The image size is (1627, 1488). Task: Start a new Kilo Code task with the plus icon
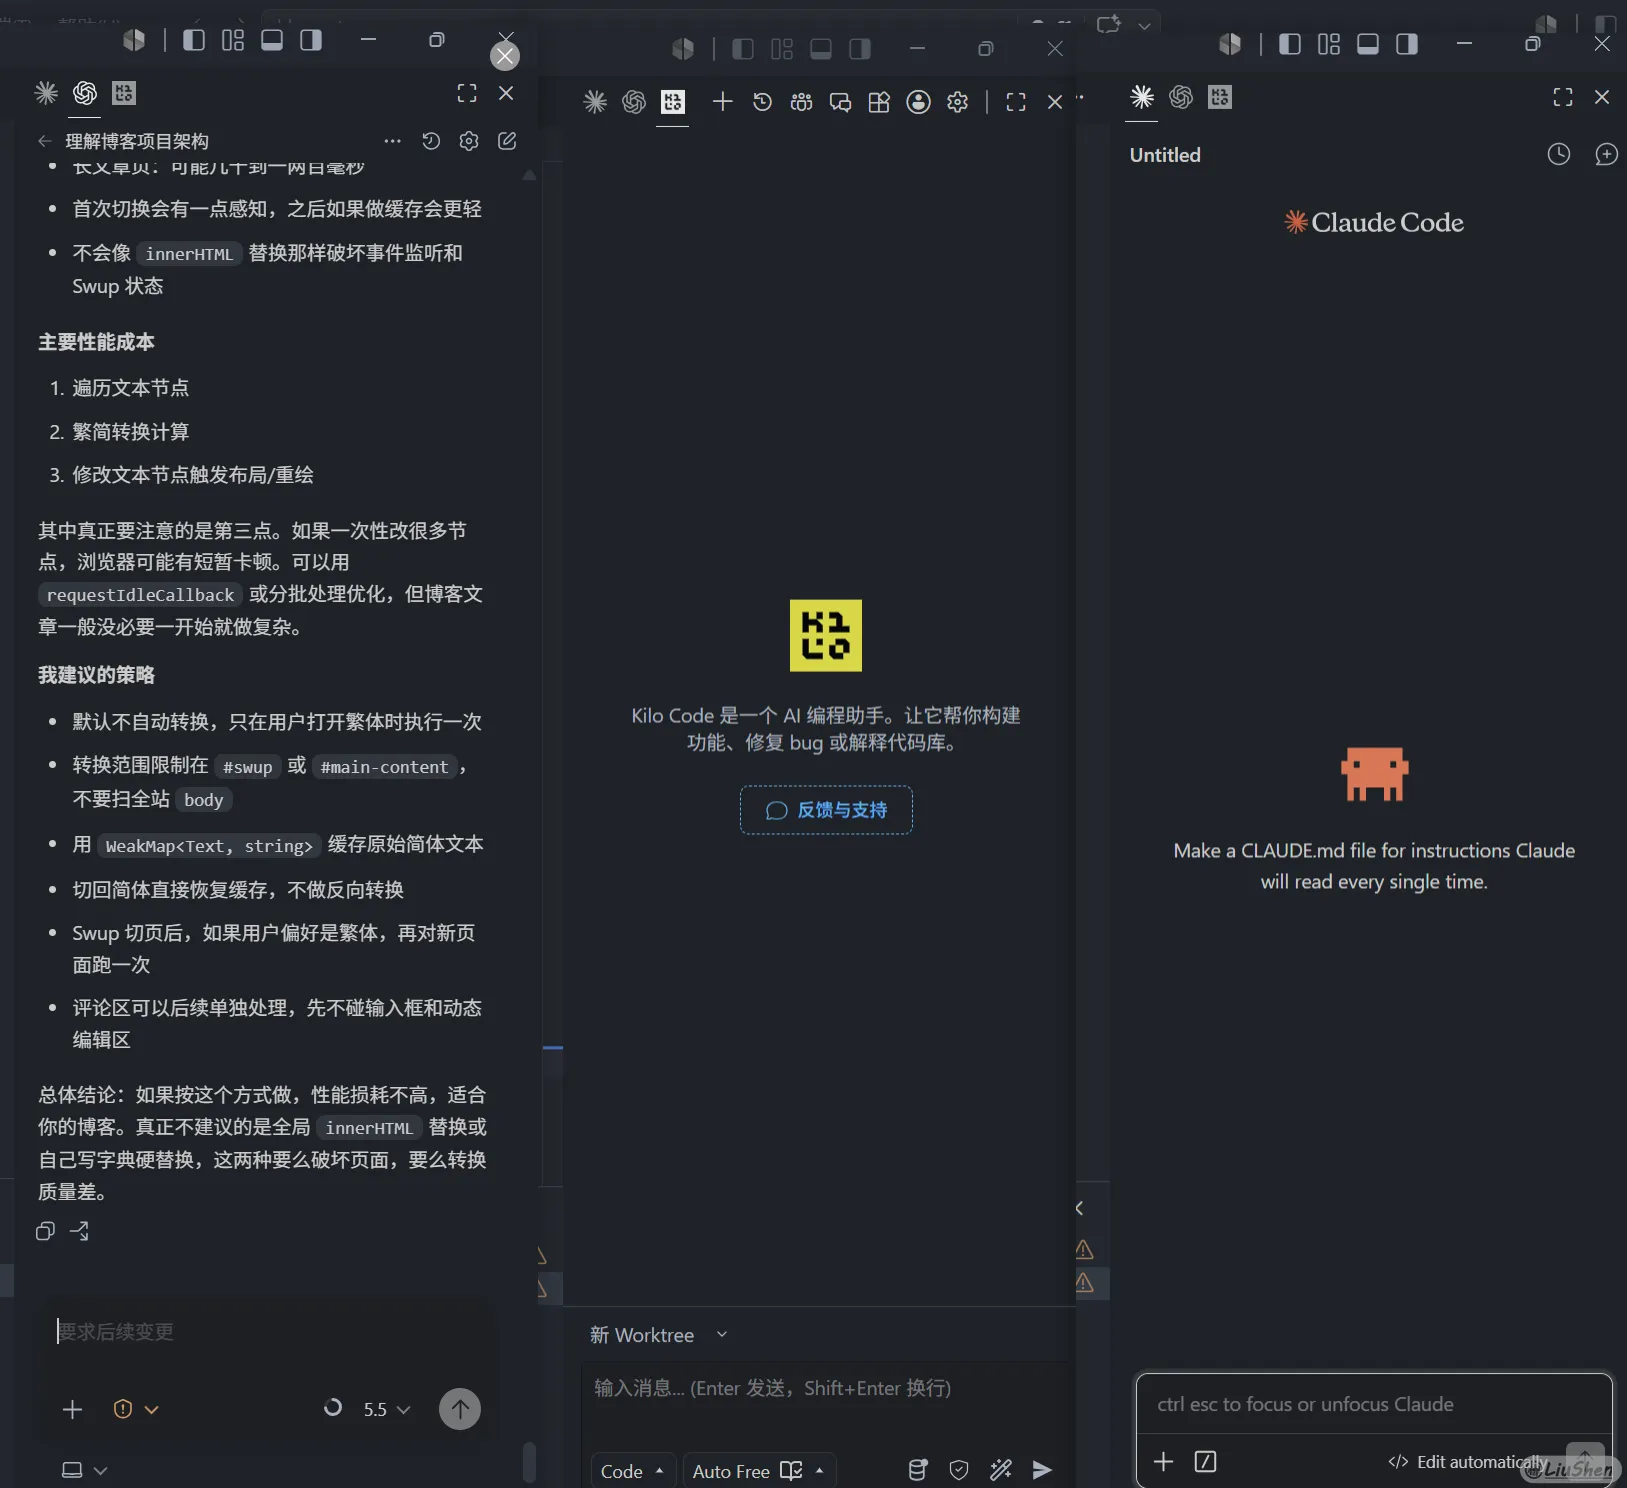[x=722, y=101]
